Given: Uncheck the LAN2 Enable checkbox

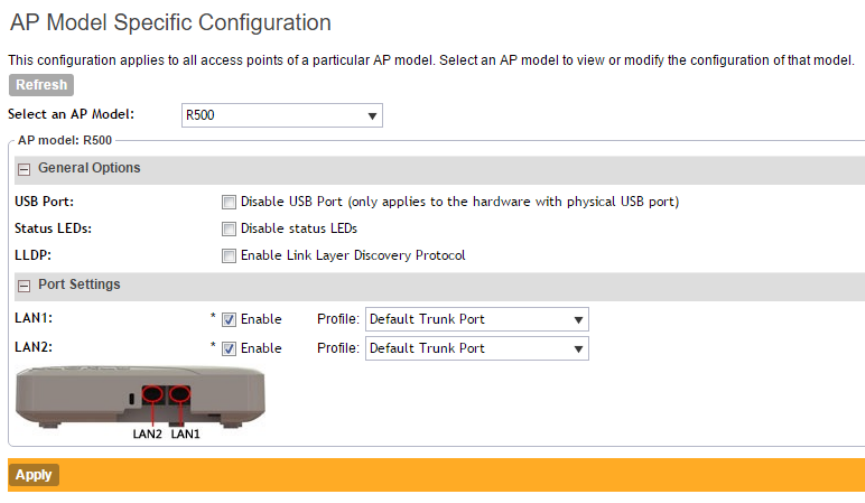Looking at the screenshot, I should [x=229, y=348].
